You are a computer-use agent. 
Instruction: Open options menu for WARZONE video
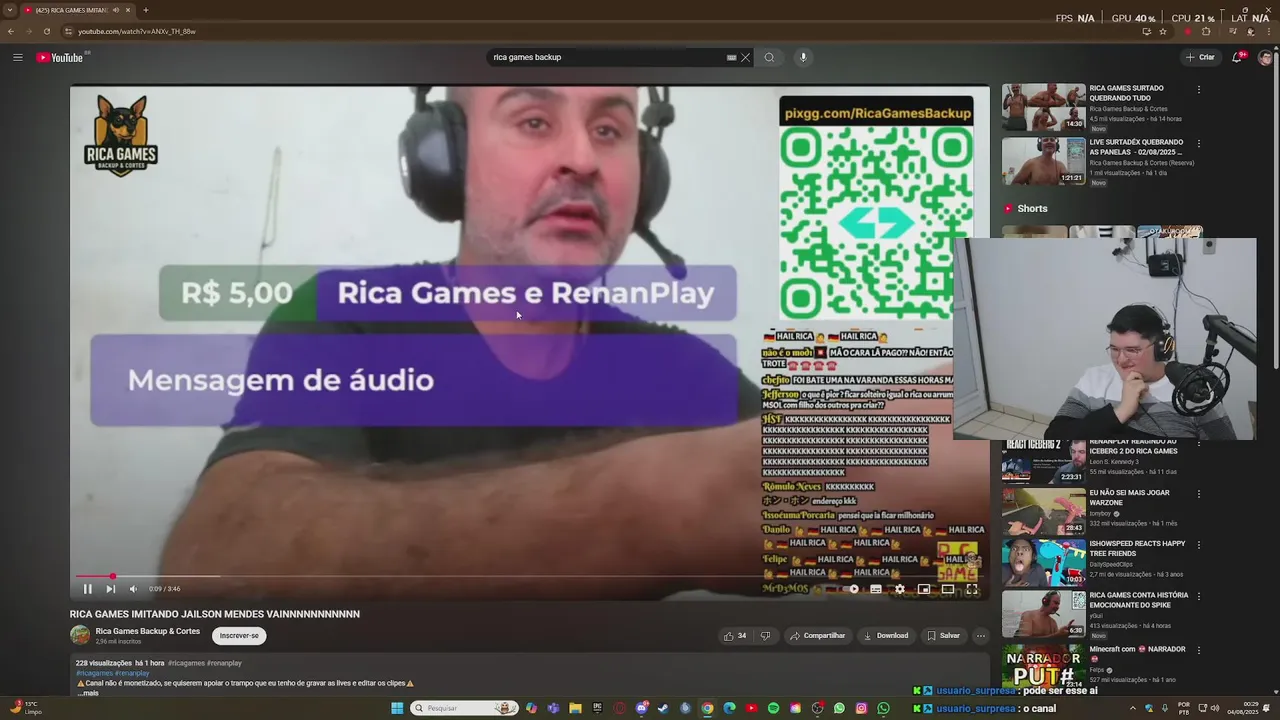[x=1198, y=494]
